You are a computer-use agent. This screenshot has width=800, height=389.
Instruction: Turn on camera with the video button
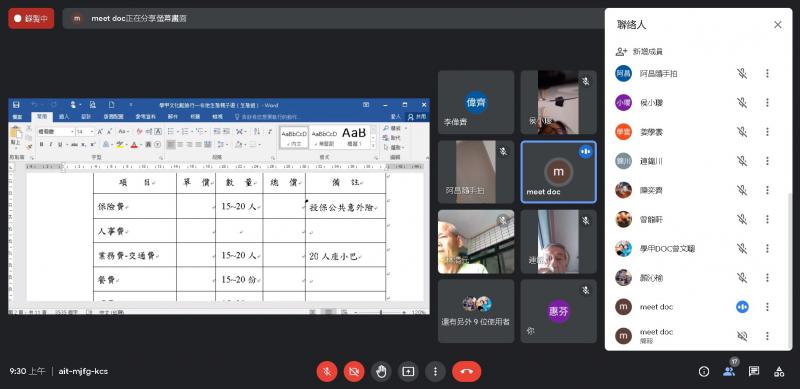354,372
